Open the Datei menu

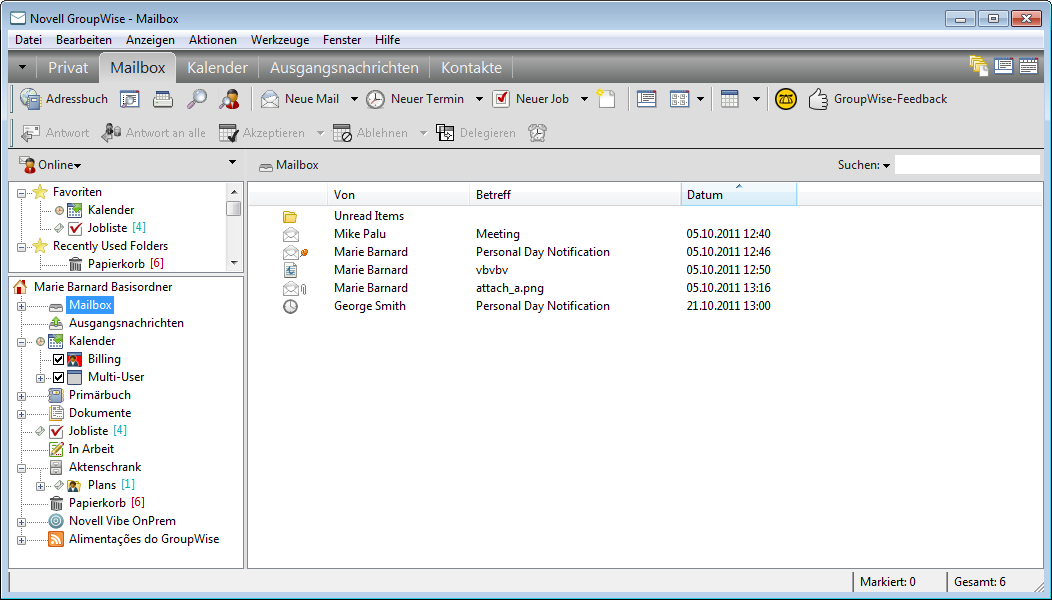pos(28,40)
